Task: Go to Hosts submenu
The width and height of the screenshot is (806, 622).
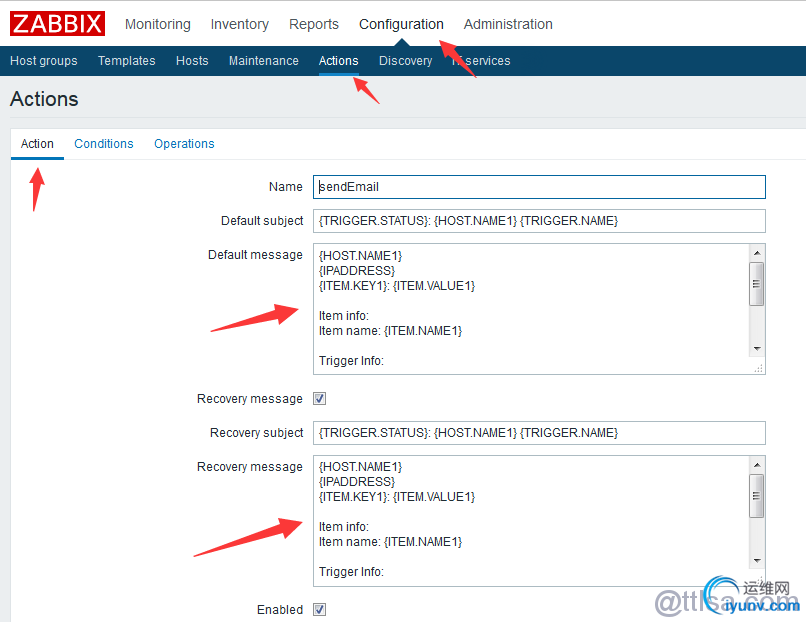Action: point(192,61)
